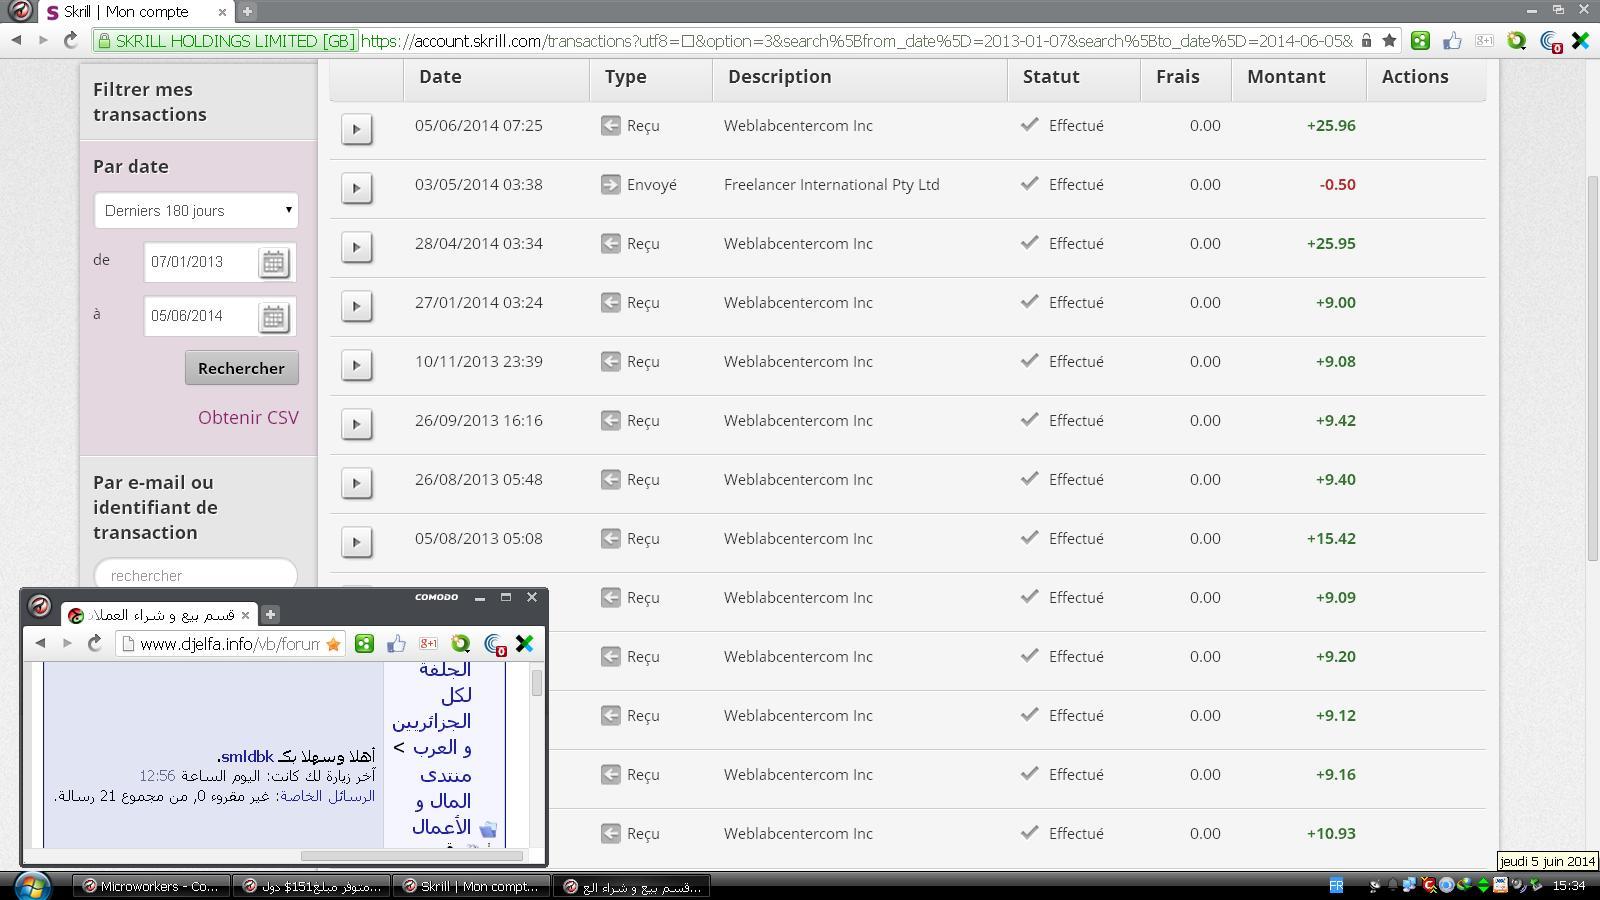
Task: Switch to the Skrill | Mon compte tab
Action: coord(134,12)
